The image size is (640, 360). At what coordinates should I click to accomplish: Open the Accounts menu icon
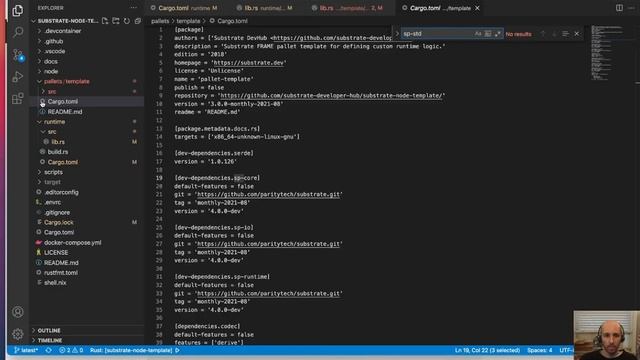tap(18, 312)
